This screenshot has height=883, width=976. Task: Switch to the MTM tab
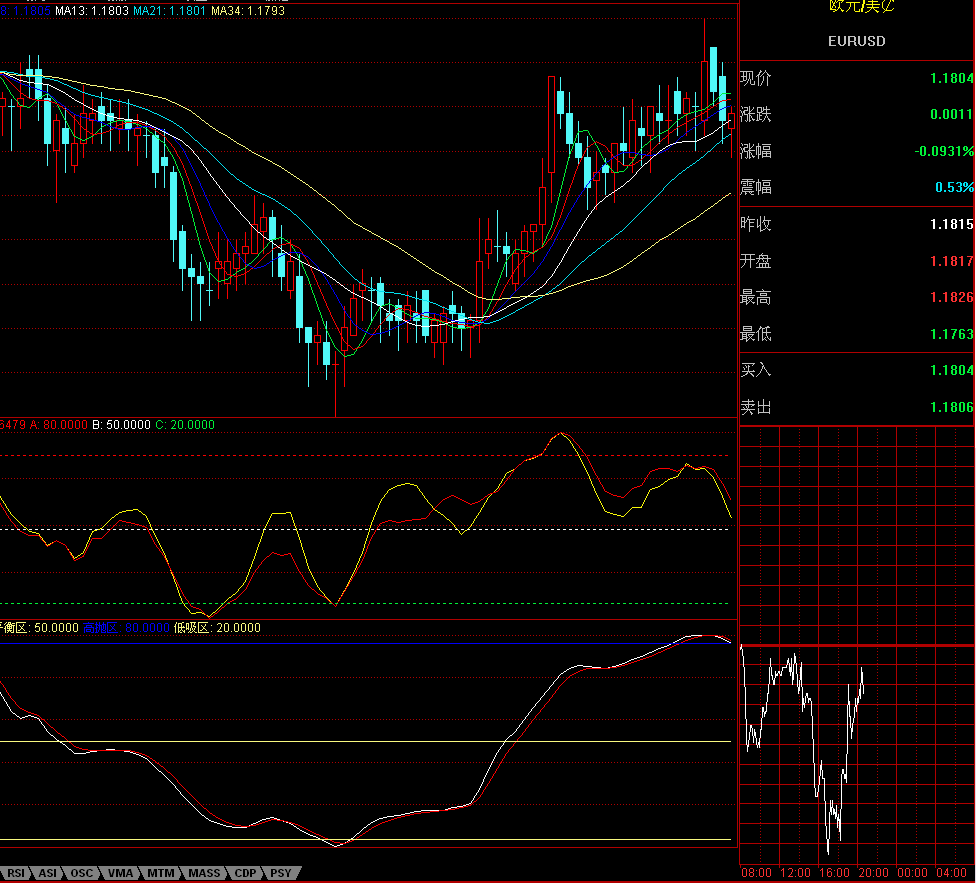pyautogui.click(x=160, y=873)
